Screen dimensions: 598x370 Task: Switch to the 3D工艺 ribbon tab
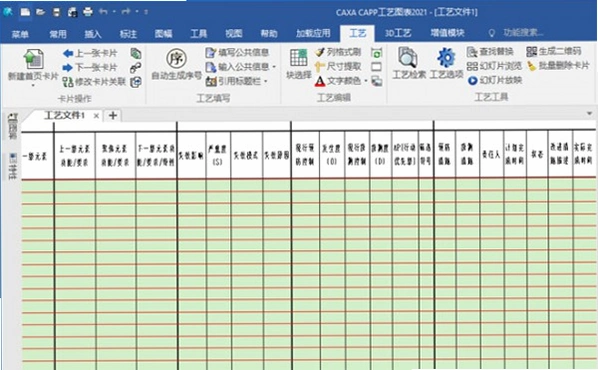click(398, 34)
